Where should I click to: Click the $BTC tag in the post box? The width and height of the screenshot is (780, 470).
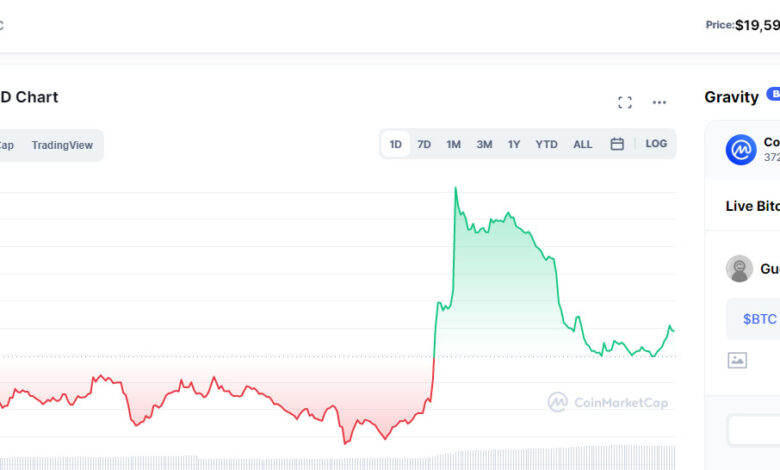click(759, 319)
